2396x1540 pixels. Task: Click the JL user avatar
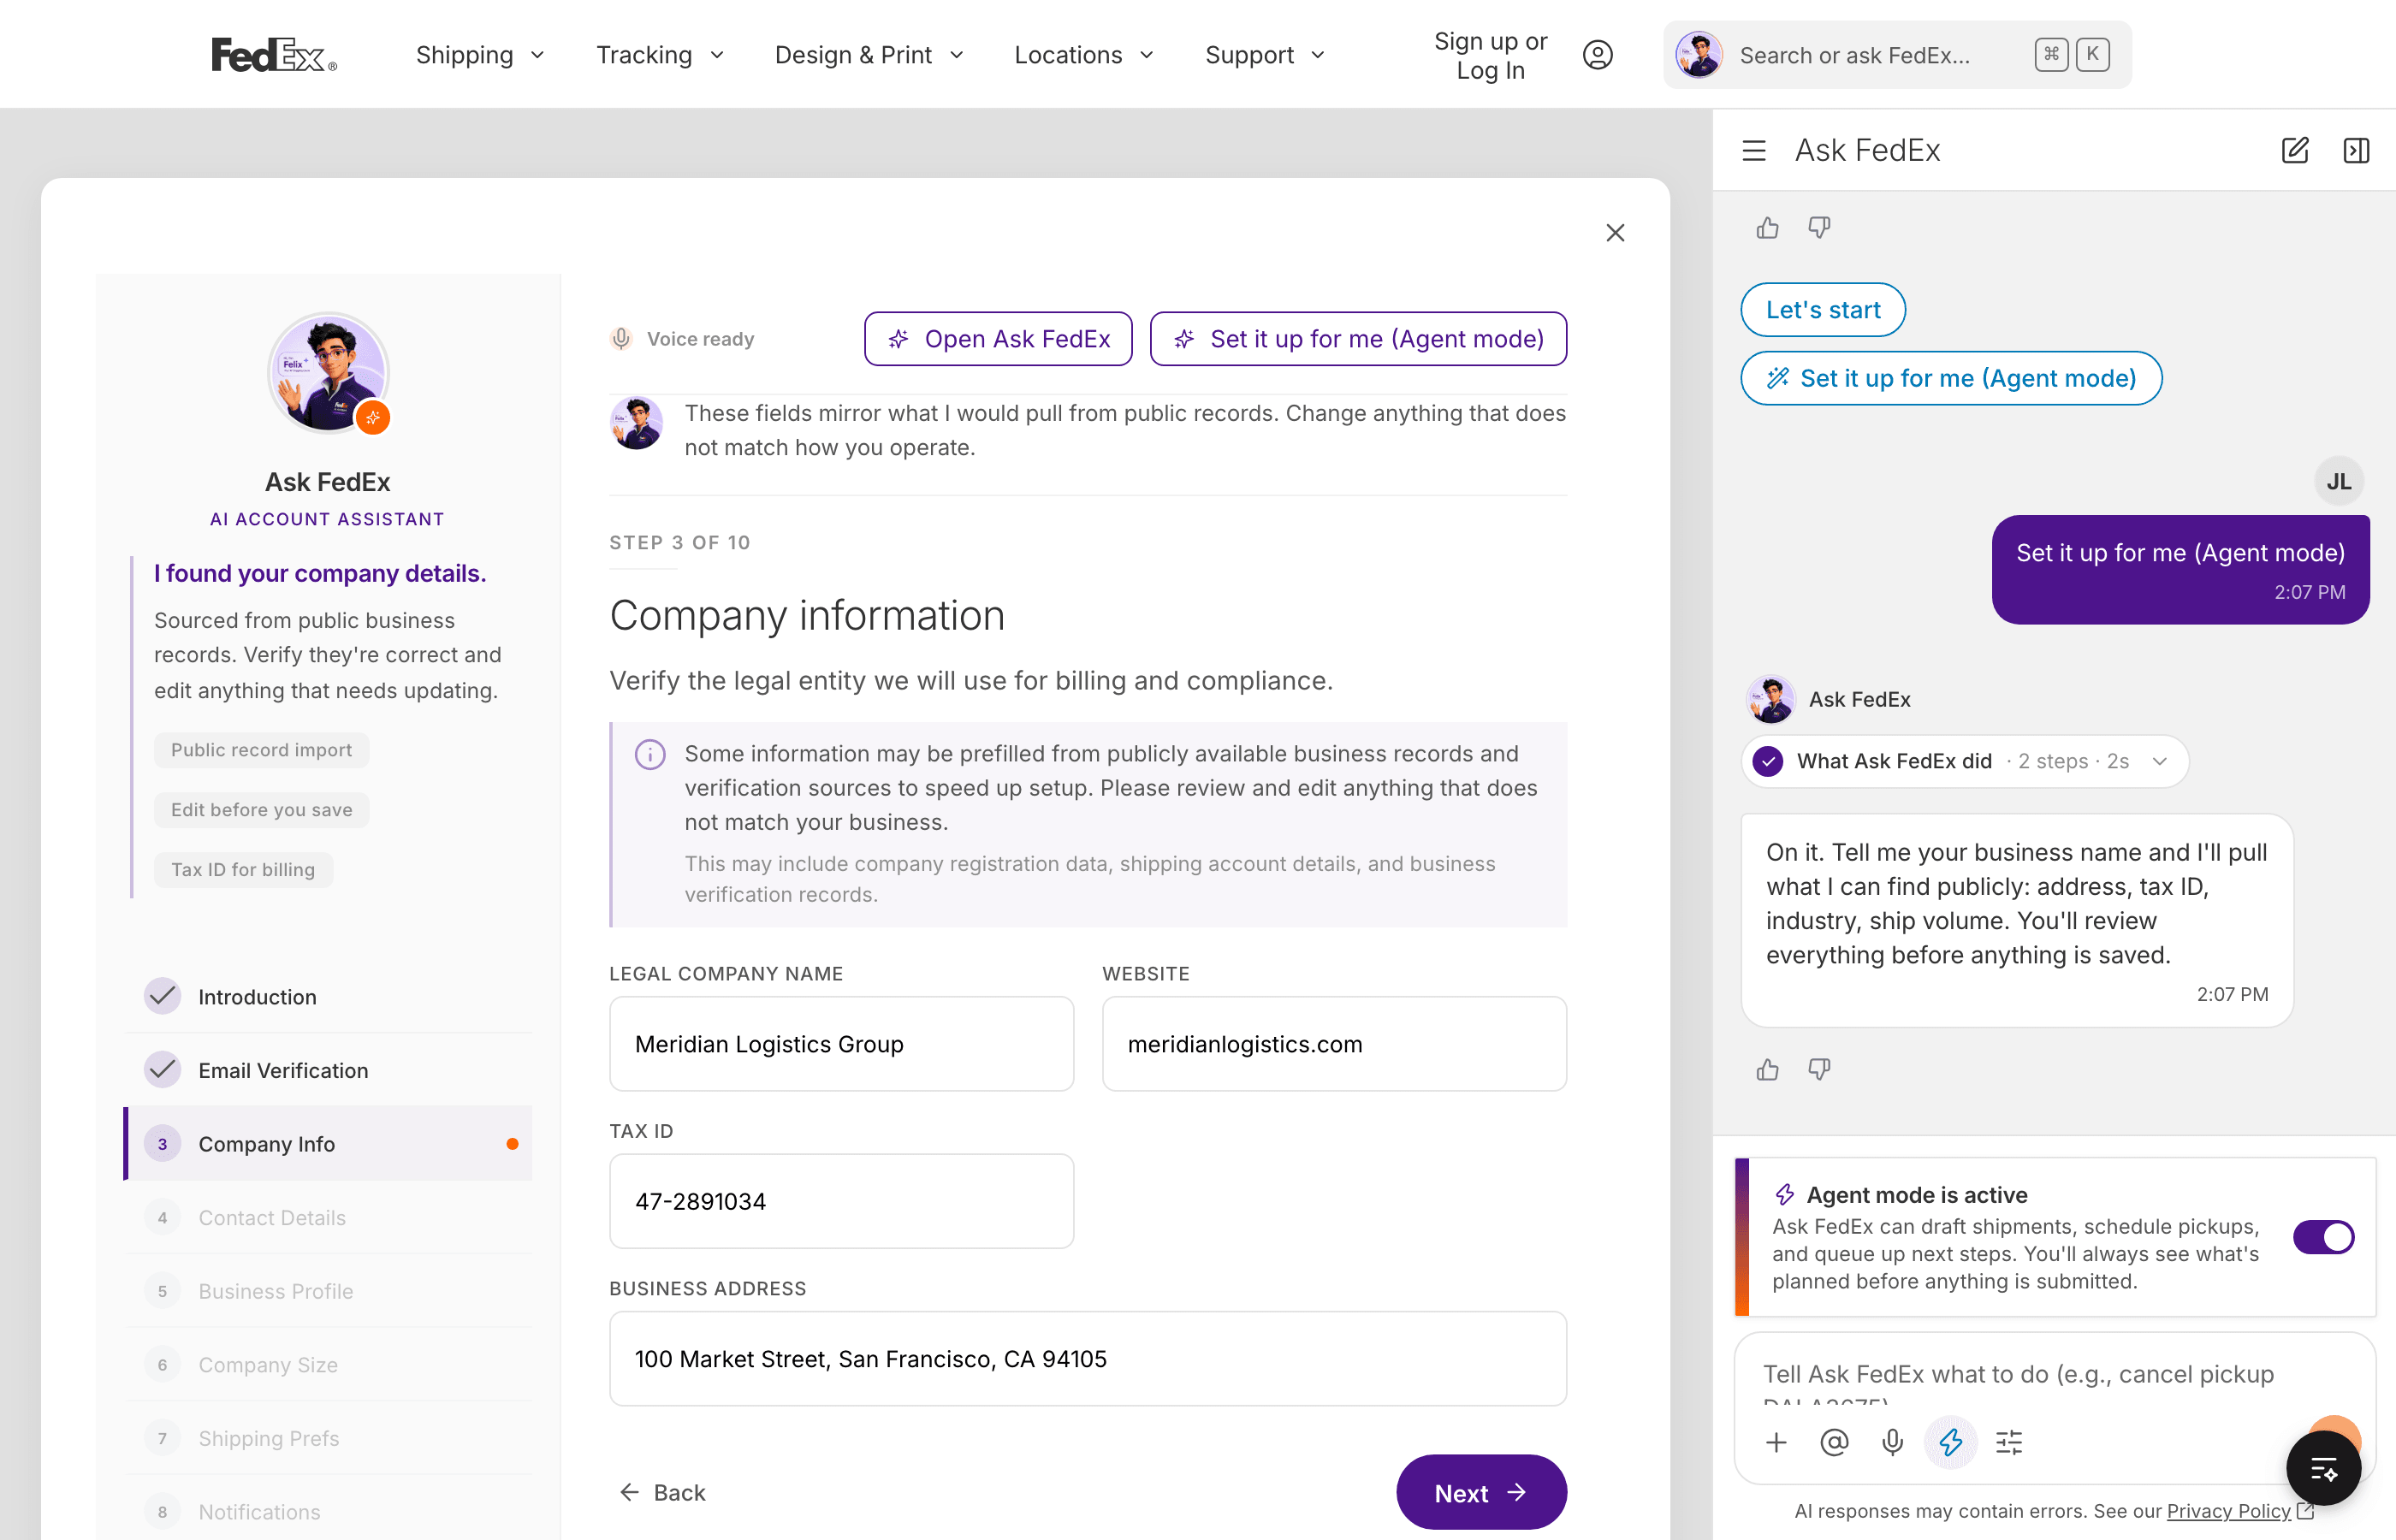2339,482
